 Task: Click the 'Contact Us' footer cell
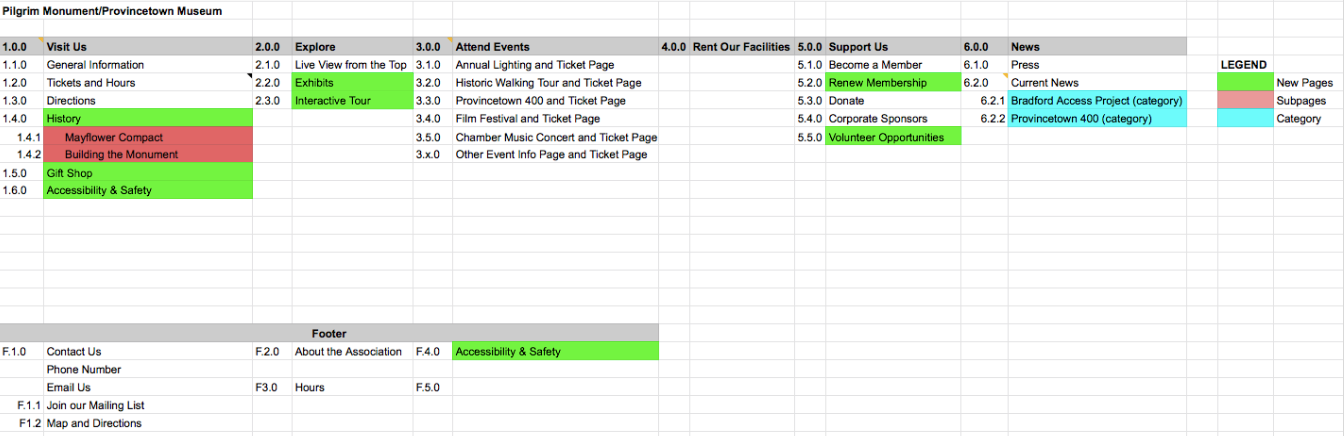point(148,352)
